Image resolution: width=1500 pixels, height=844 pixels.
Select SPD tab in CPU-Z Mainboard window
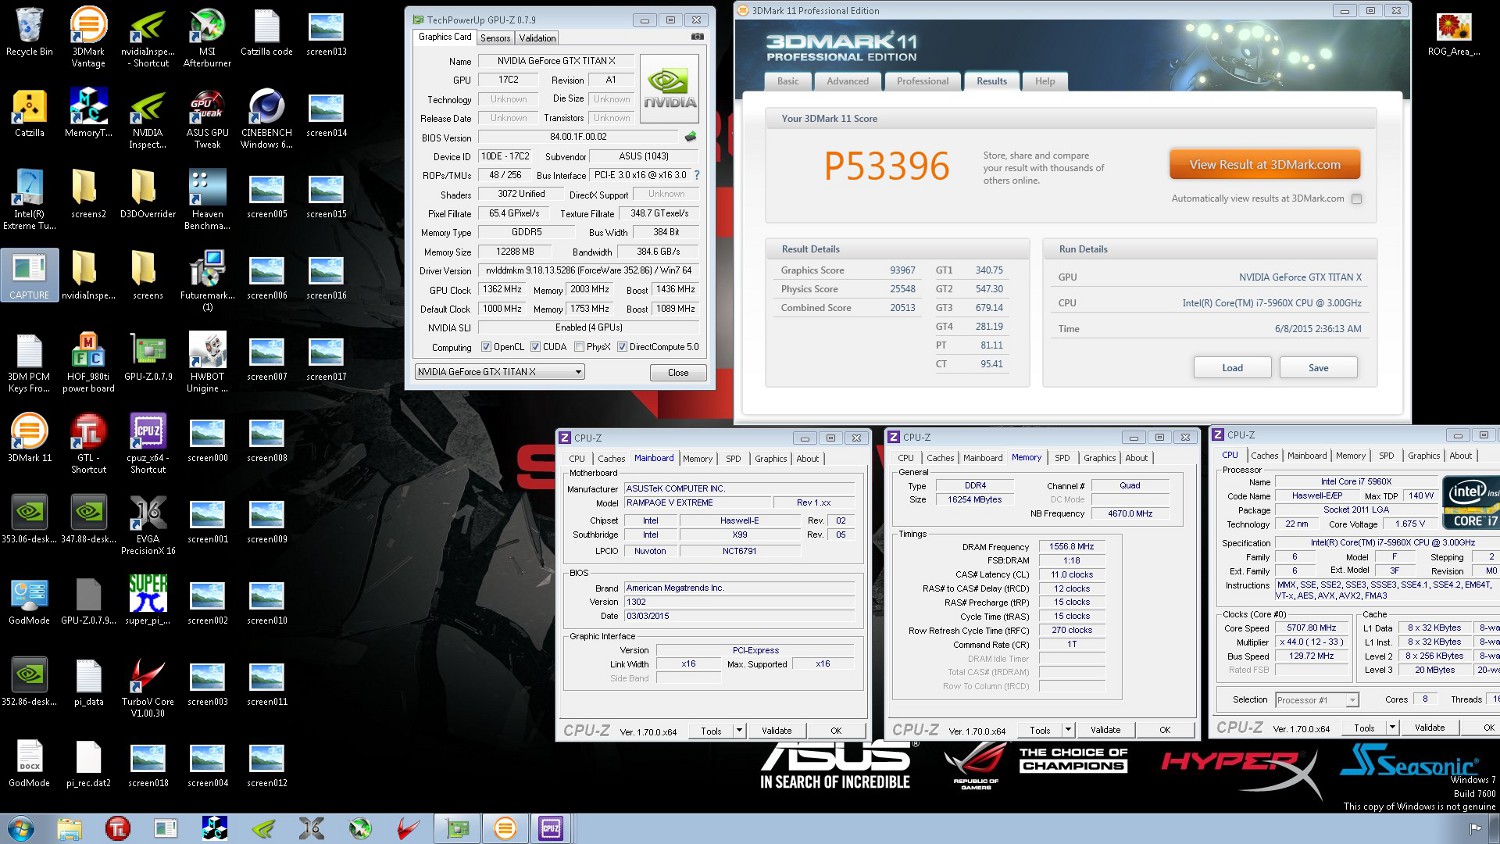pos(733,459)
